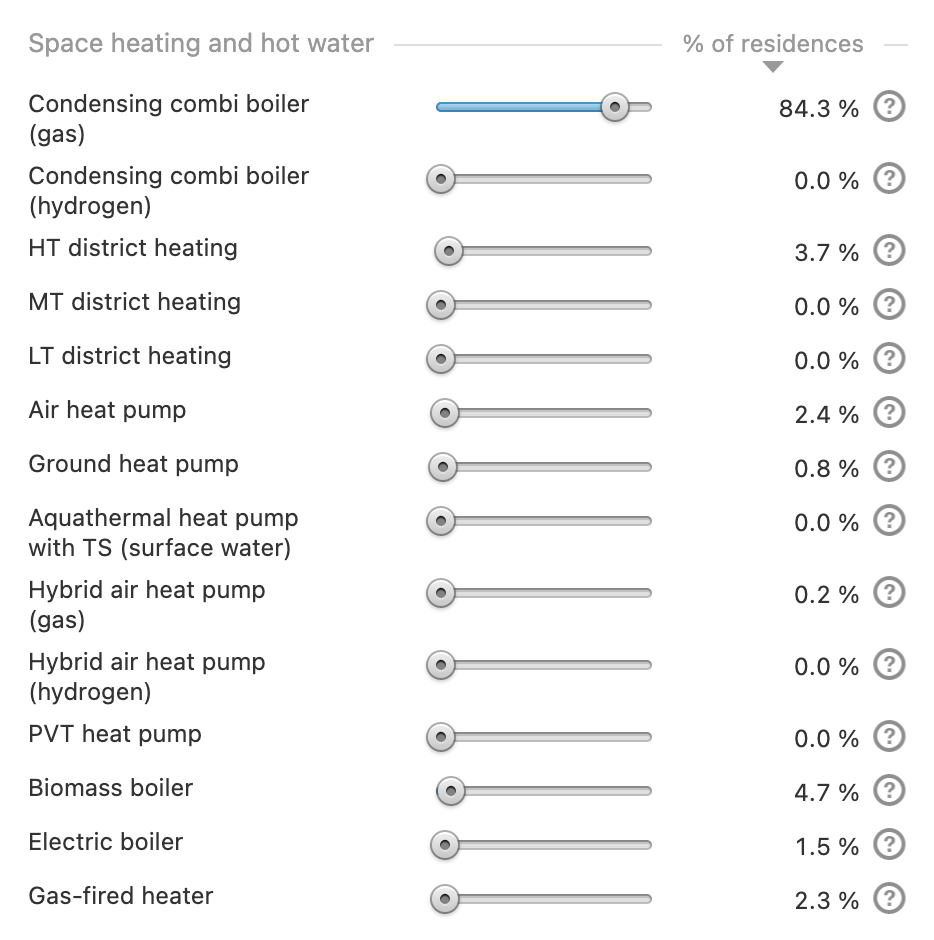
Task: Select the Space heating and hot water header
Action: [x=201, y=44]
